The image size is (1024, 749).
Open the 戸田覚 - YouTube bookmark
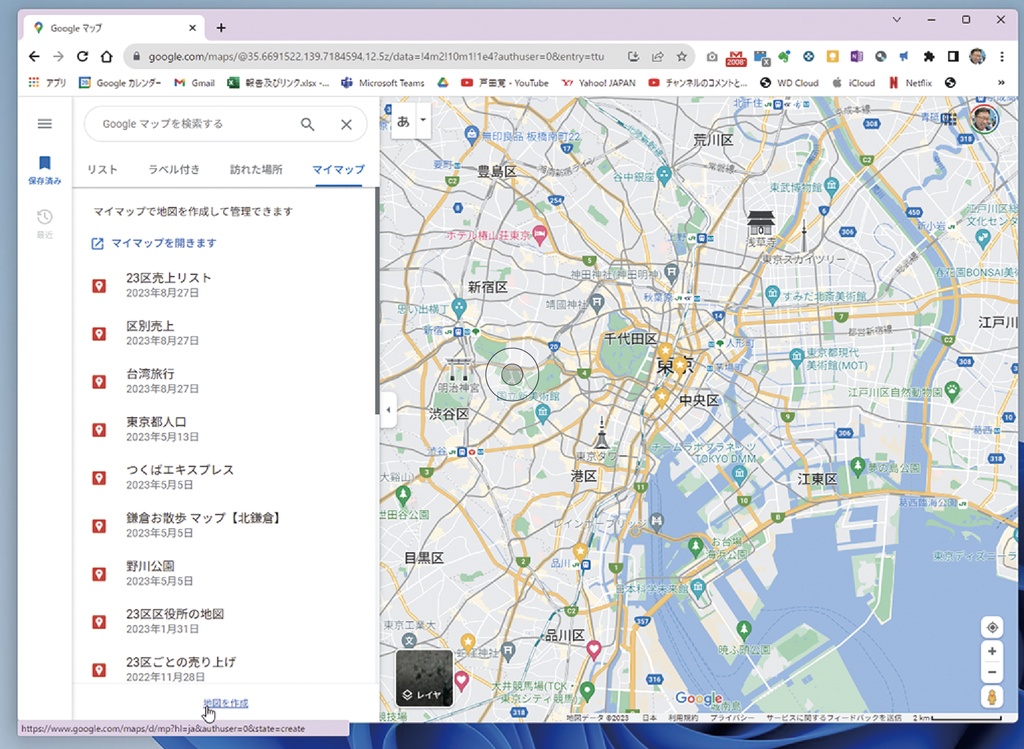point(505,83)
